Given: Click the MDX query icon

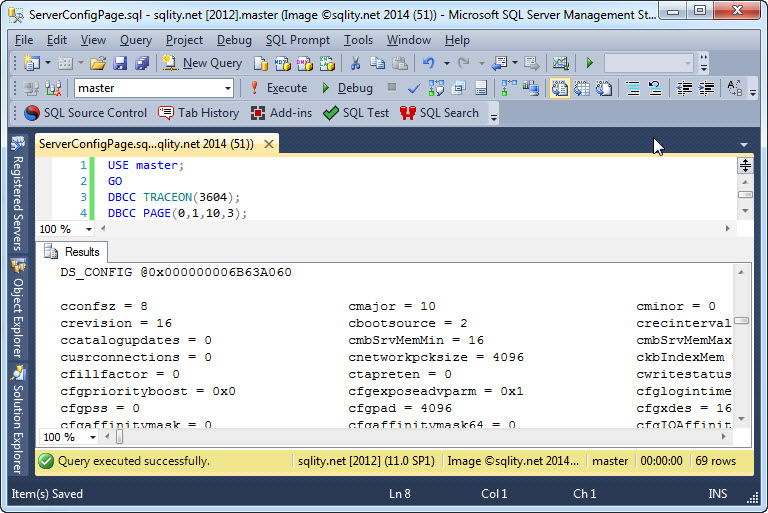Looking at the screenshot, I should coord(283,63).
